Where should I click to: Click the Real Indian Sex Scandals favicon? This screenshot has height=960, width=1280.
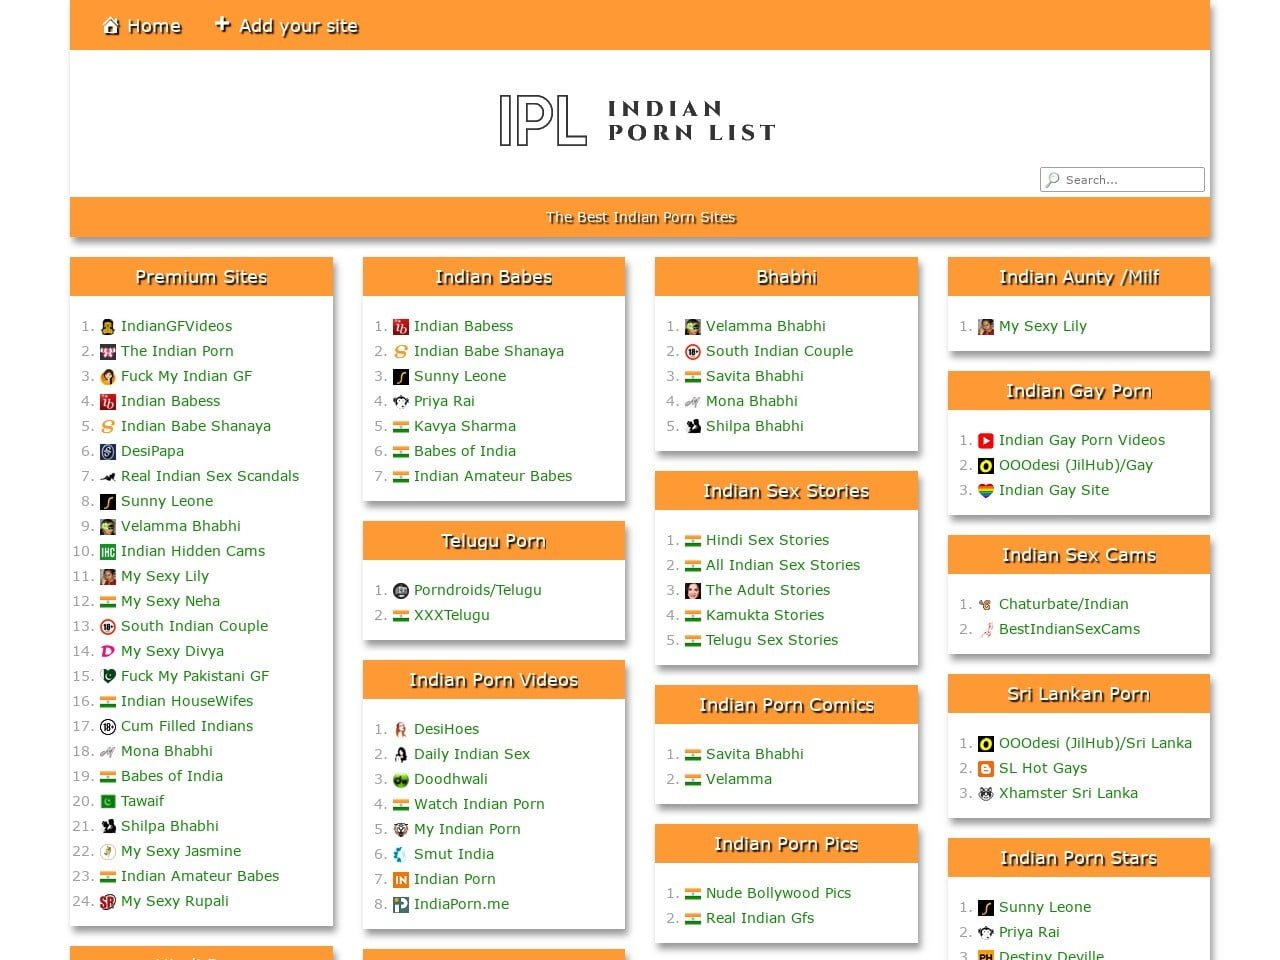coord(108,477)
